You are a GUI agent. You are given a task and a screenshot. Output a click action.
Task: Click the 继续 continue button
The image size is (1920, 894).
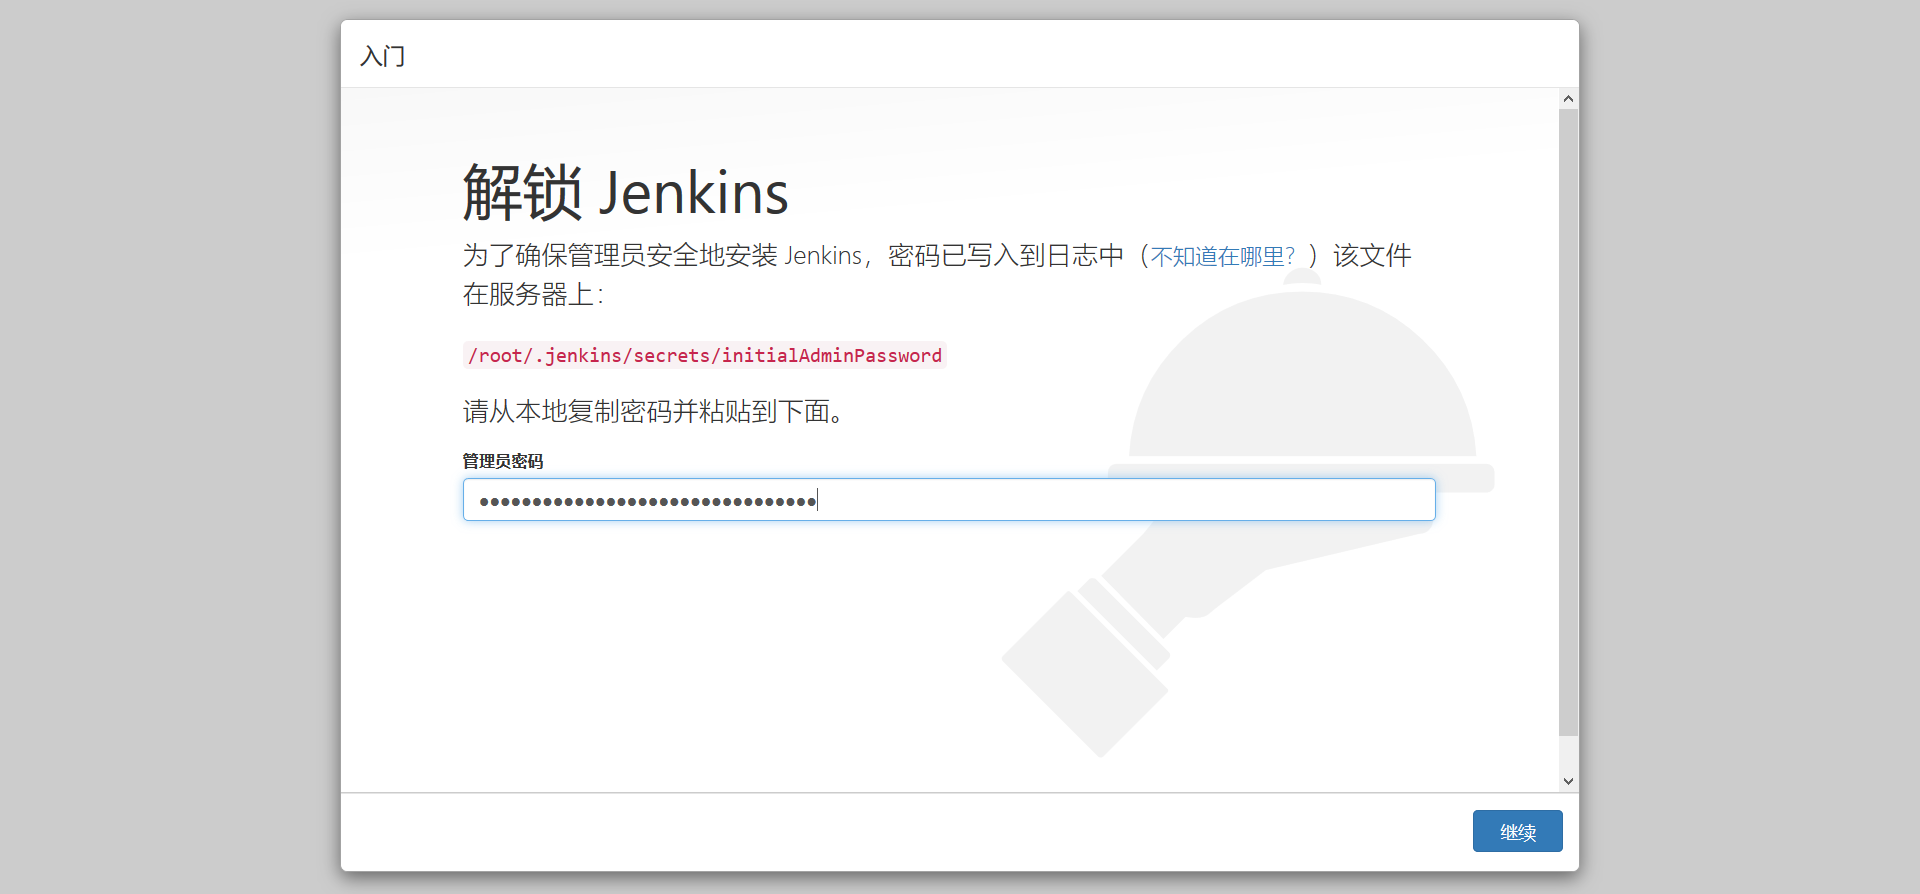coord(1517,831)
